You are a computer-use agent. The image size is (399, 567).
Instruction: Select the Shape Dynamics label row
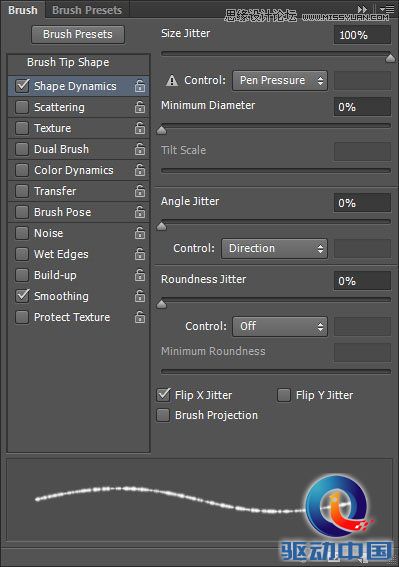pos(78,86)
